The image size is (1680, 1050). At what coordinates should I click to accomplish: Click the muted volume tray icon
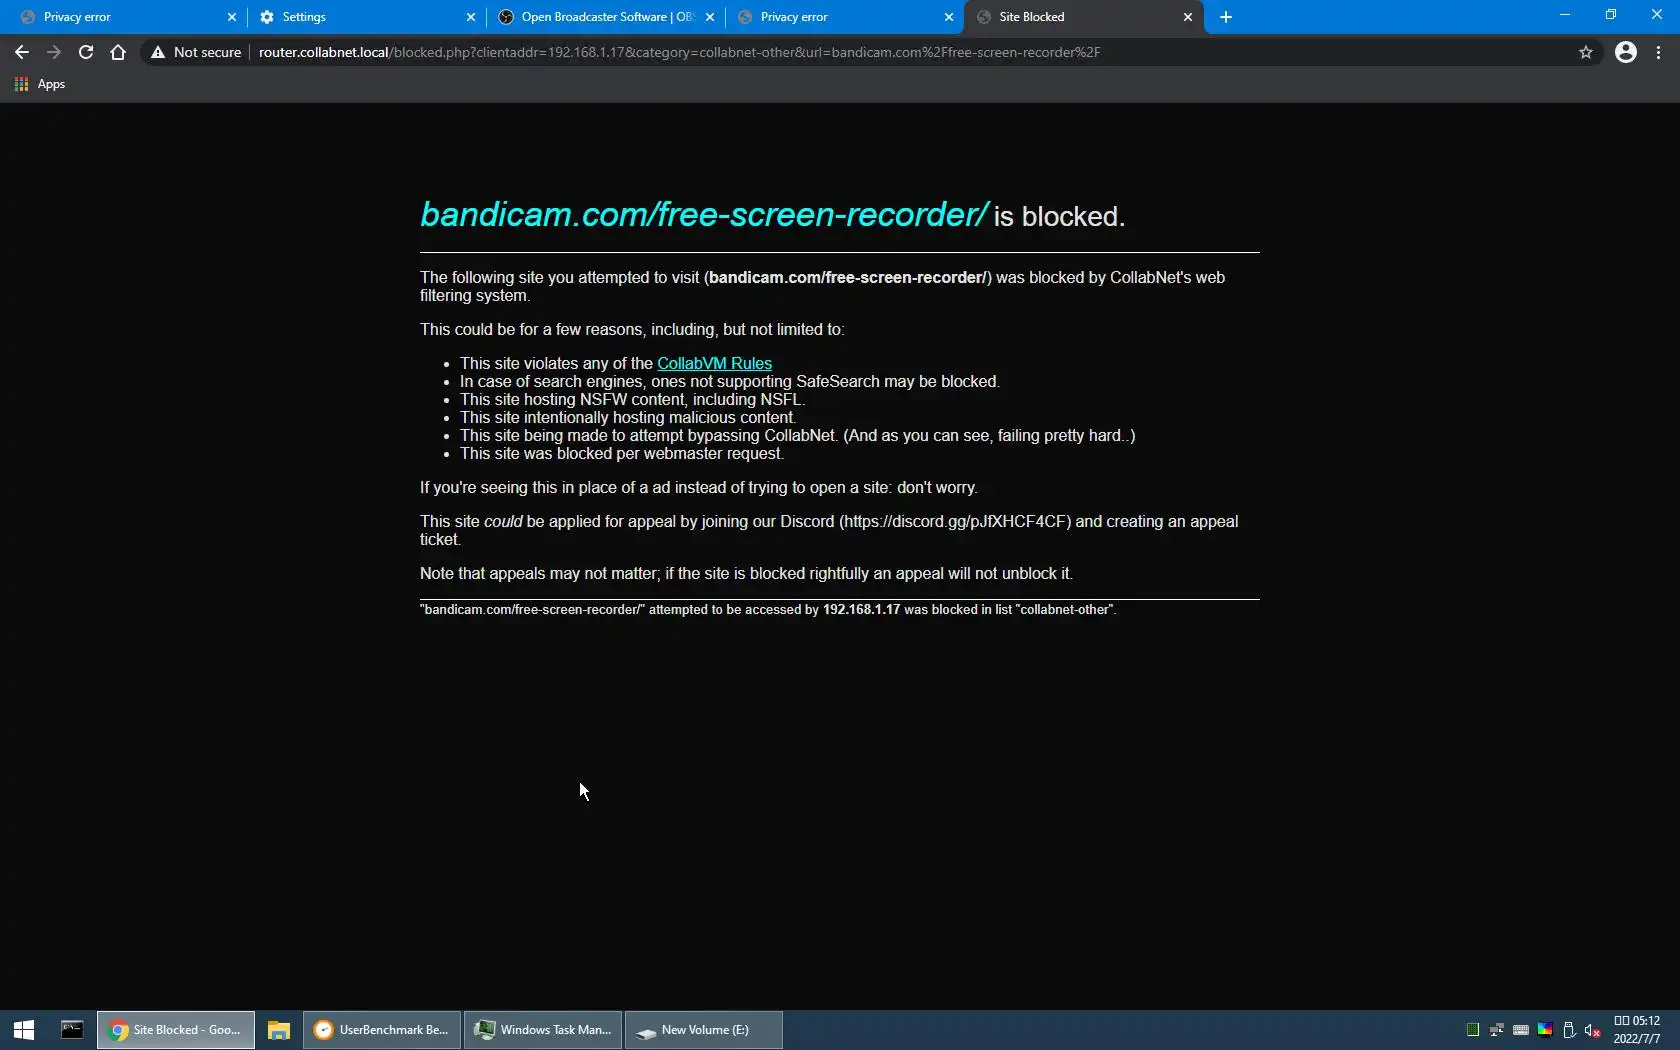(x=1593, y=1030)
